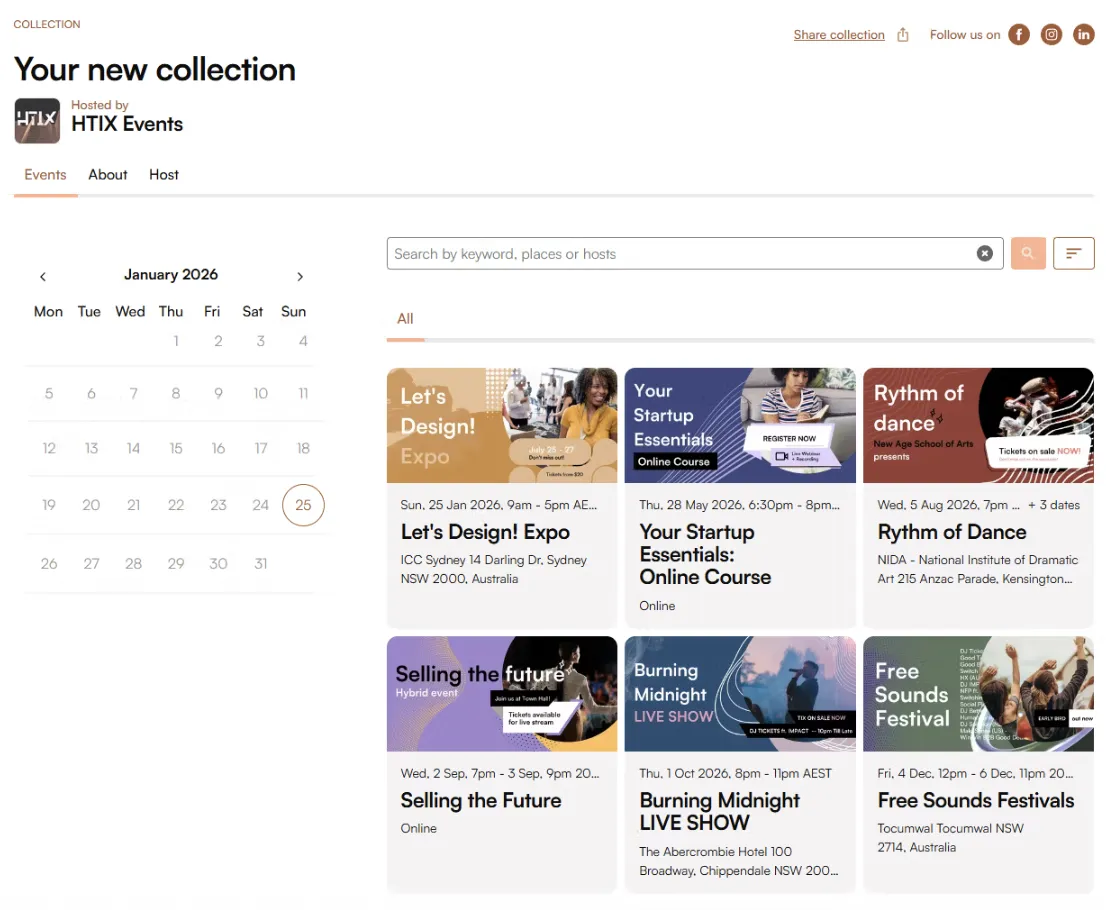Click the Burning Midnight LIVE SHOW title
Screen dimensions: 1106x910
(x=719, y=812)
